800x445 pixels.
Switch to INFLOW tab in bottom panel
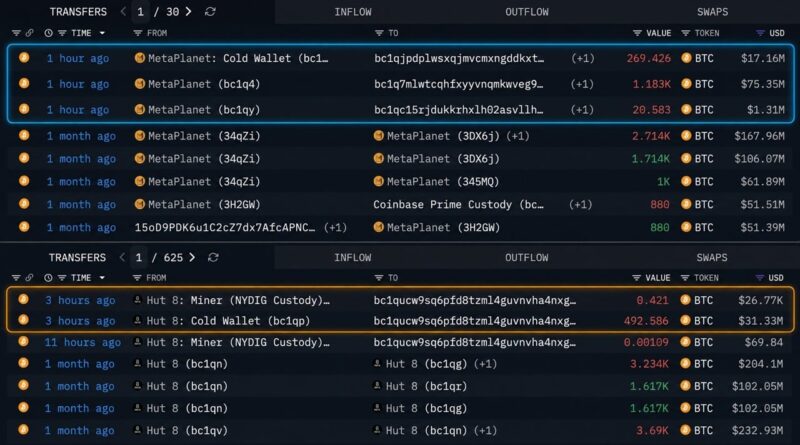coord(353,258)
